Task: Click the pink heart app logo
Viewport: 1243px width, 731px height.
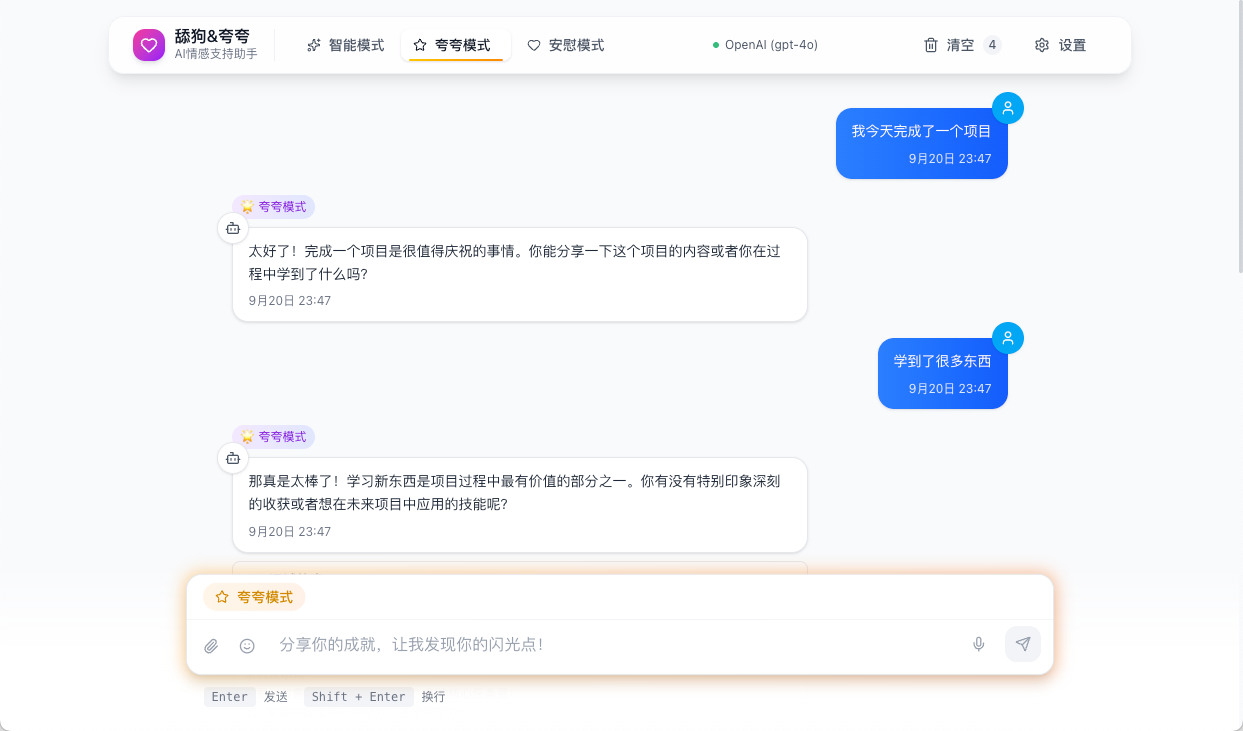Action: (x=149, y=45)
